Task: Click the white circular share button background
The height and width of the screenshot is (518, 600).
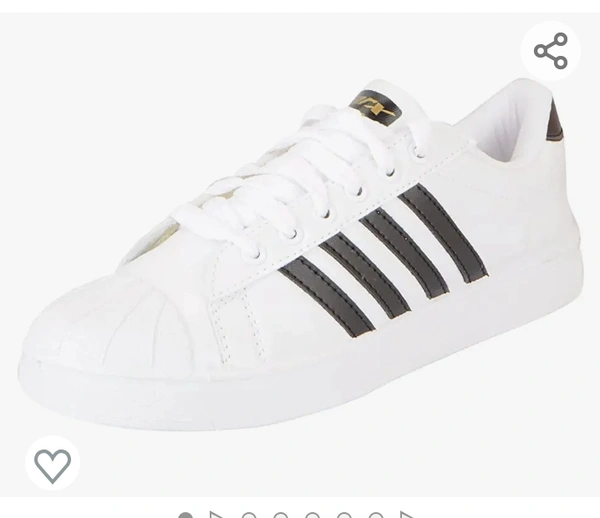Action: point(551,50)
